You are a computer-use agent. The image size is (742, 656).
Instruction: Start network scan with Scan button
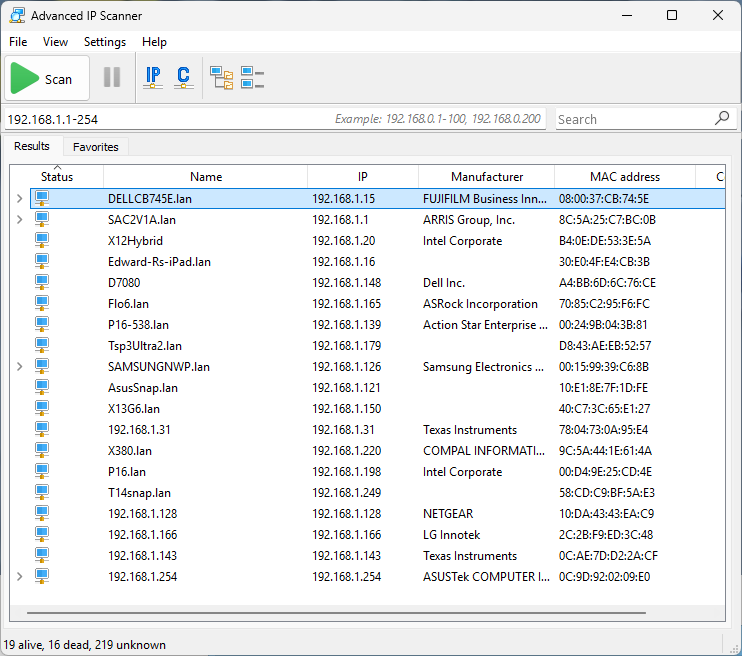[46, 78]
